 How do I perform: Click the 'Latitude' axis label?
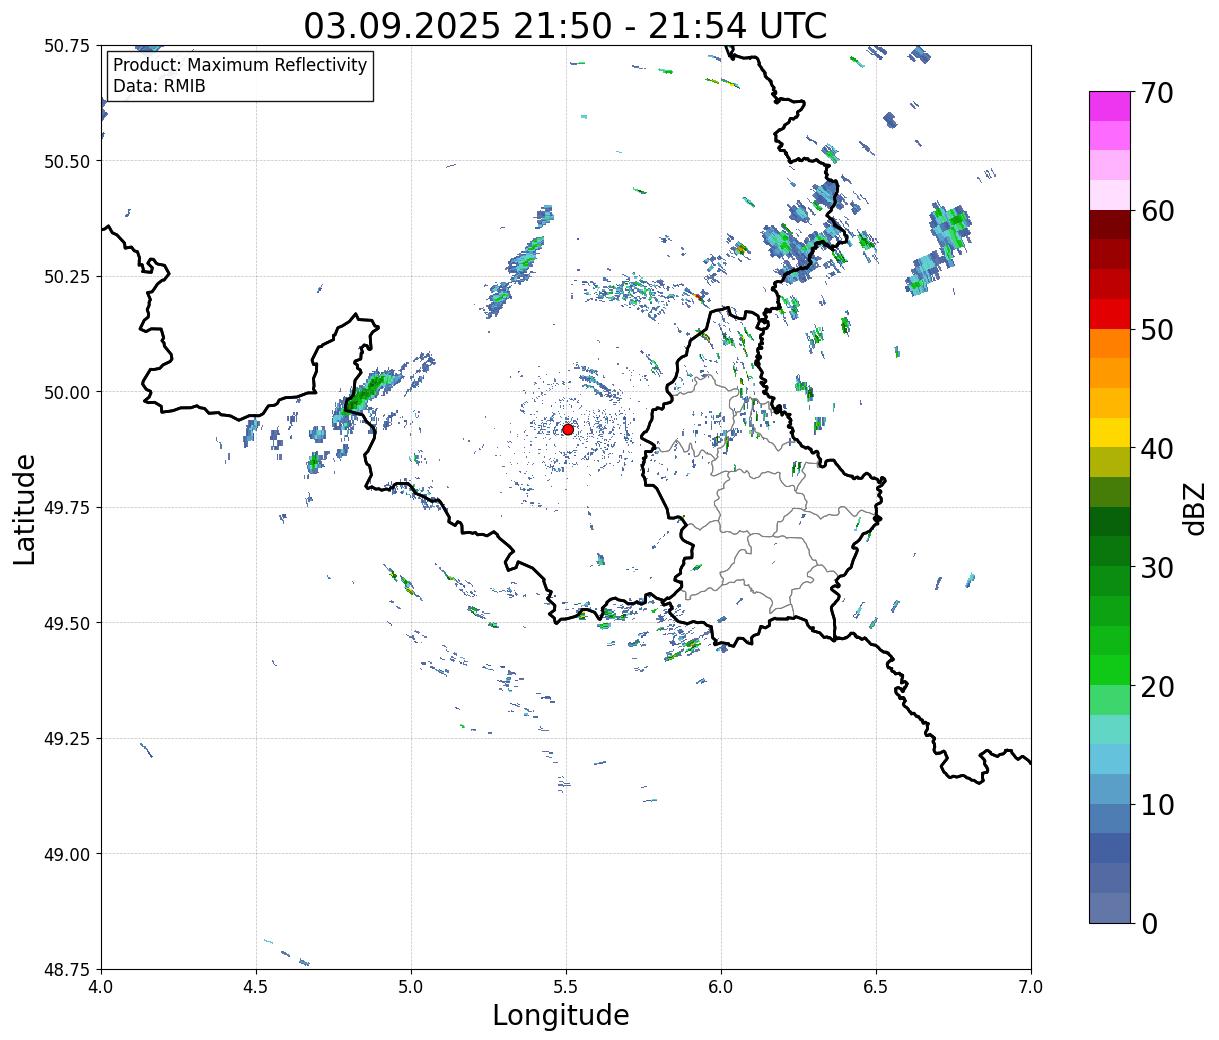click(x=25, y=508)
